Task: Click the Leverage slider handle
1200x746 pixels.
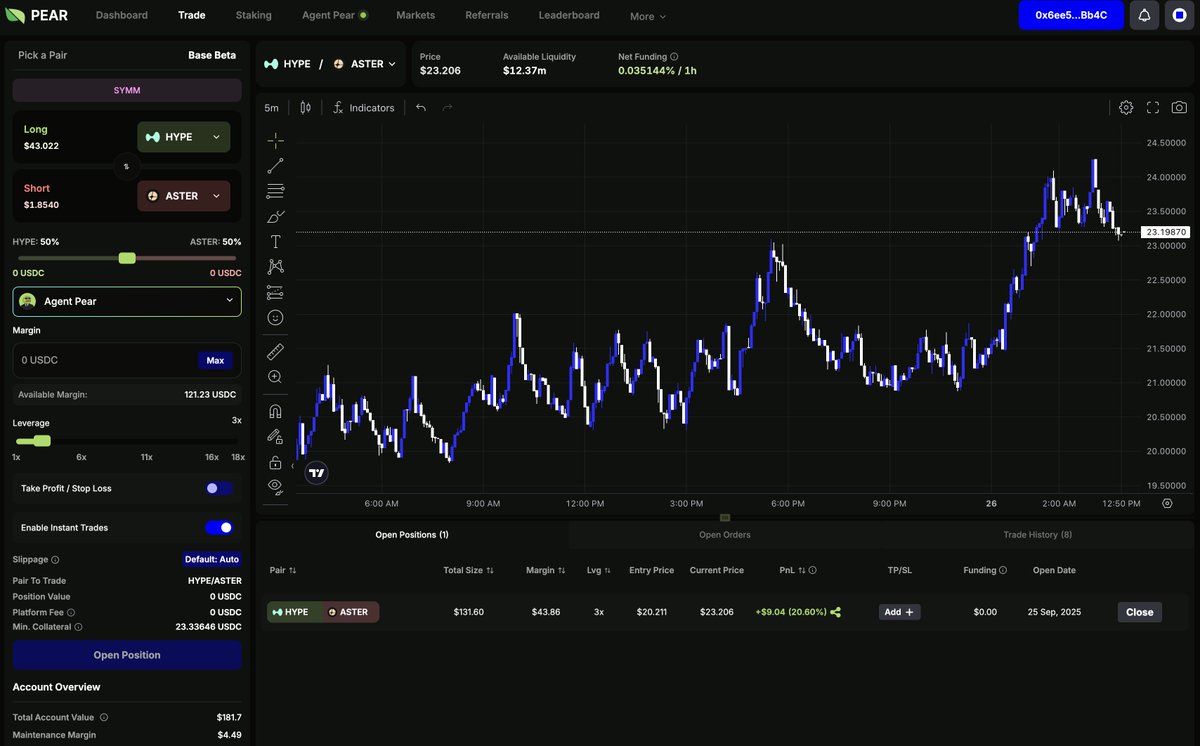Action: 41,441
